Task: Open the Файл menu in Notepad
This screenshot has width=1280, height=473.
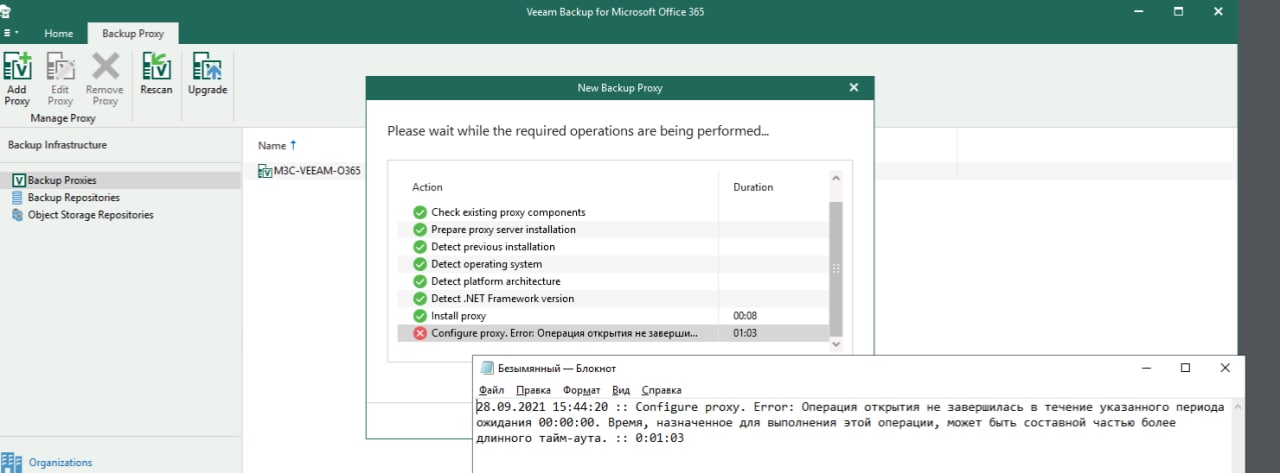Action: point(491,390)
